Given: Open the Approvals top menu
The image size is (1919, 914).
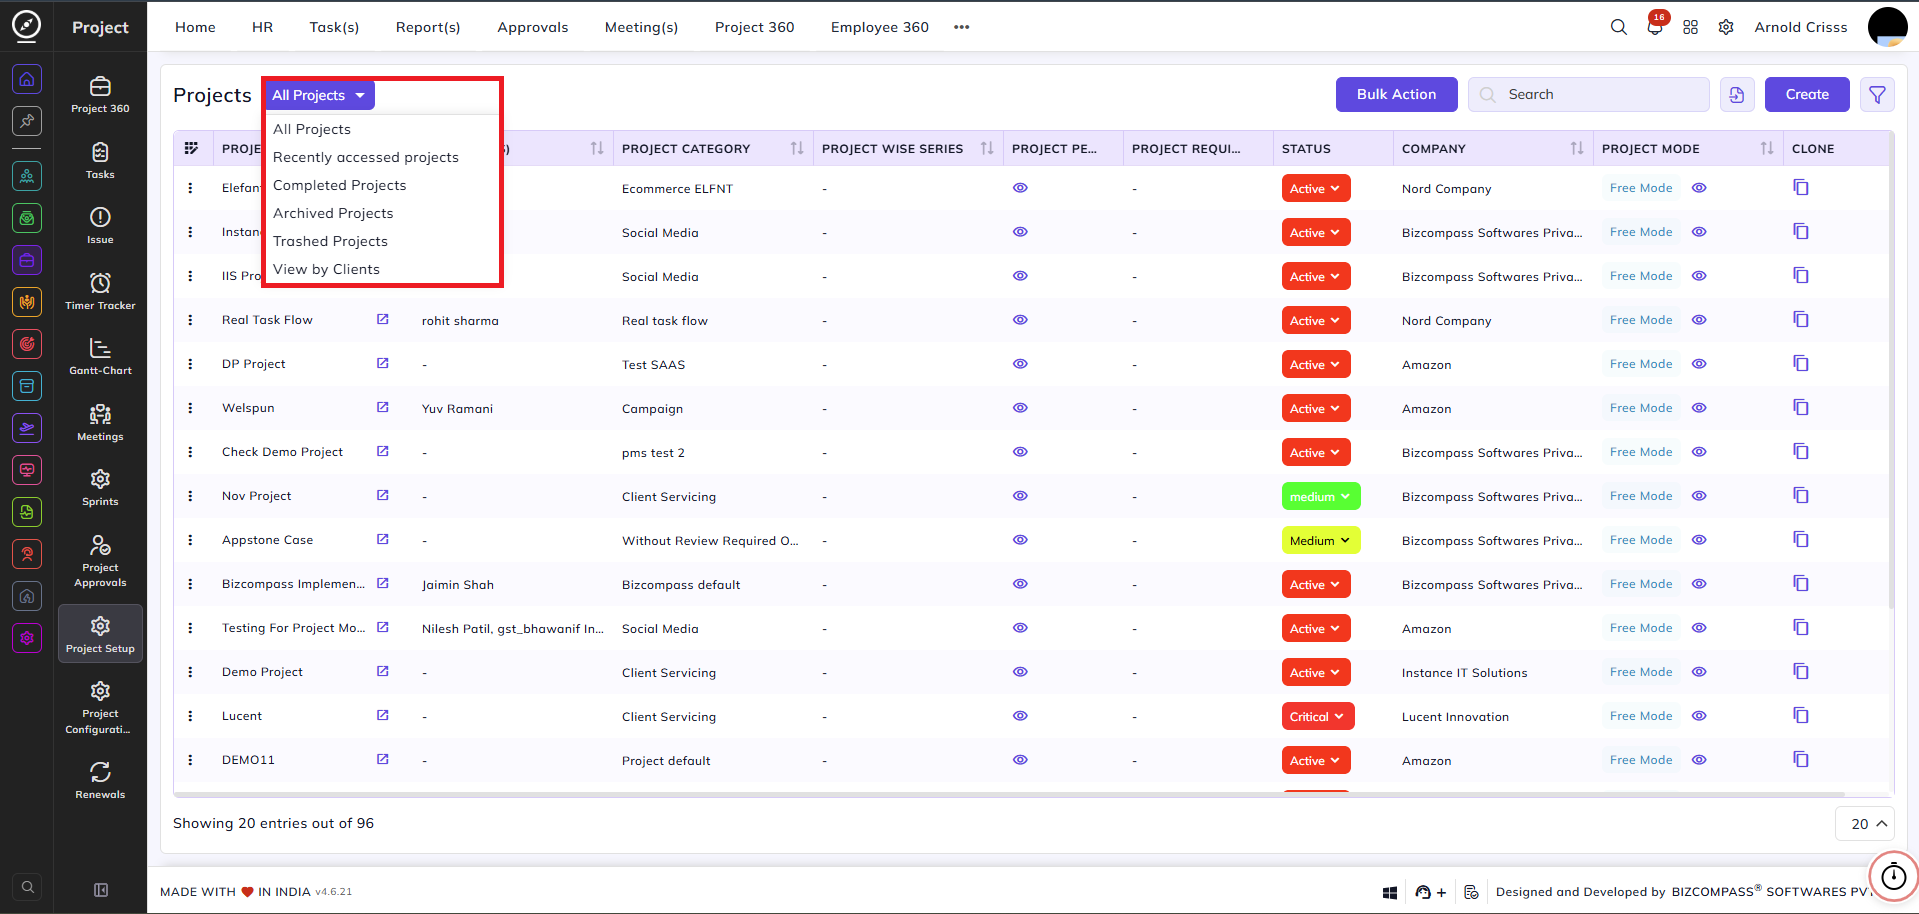Looking at the screenshot, I should [x=533, y=27].
